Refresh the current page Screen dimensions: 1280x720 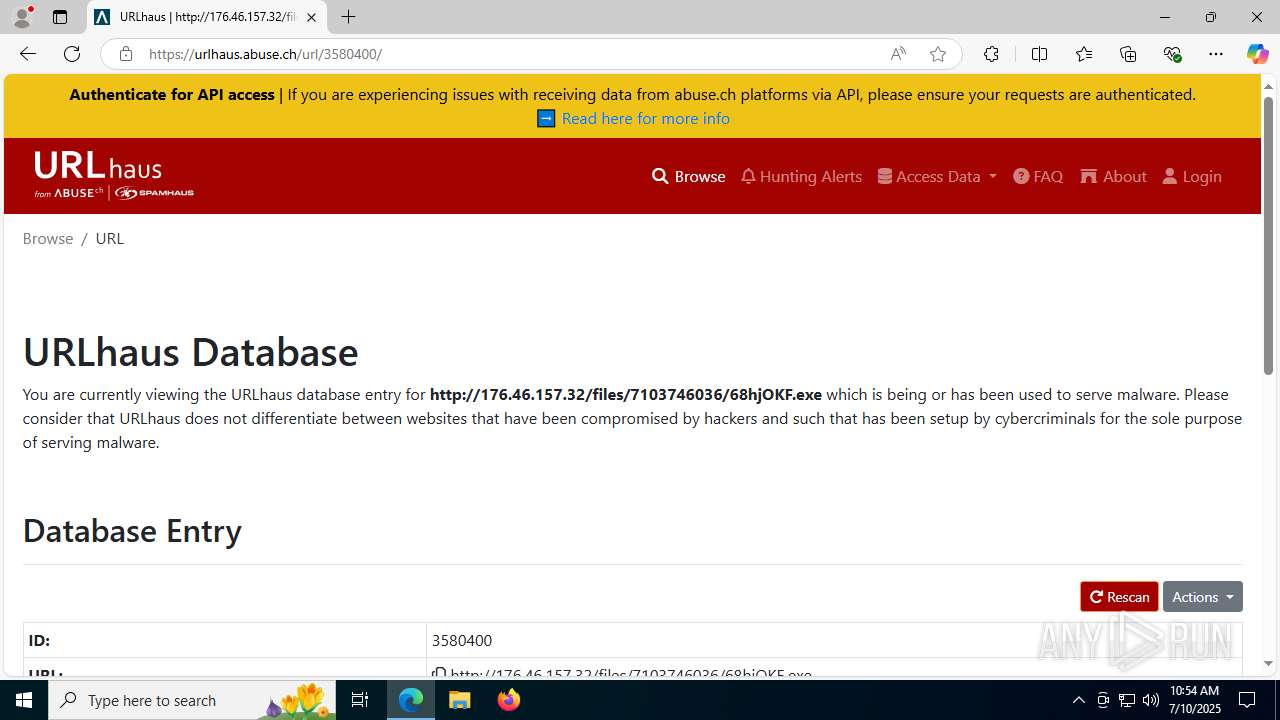[x=72, y=54]
